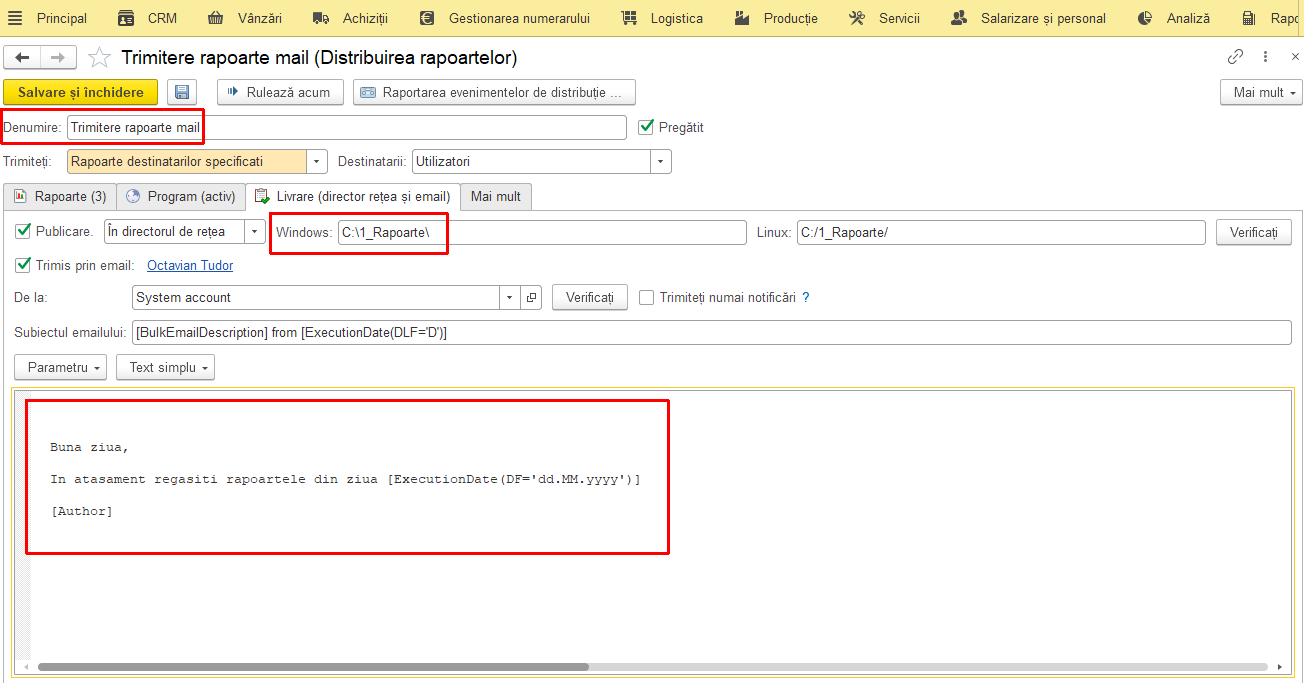Toggle the Trimis prin email checkbox

click(x=23, y=265)
